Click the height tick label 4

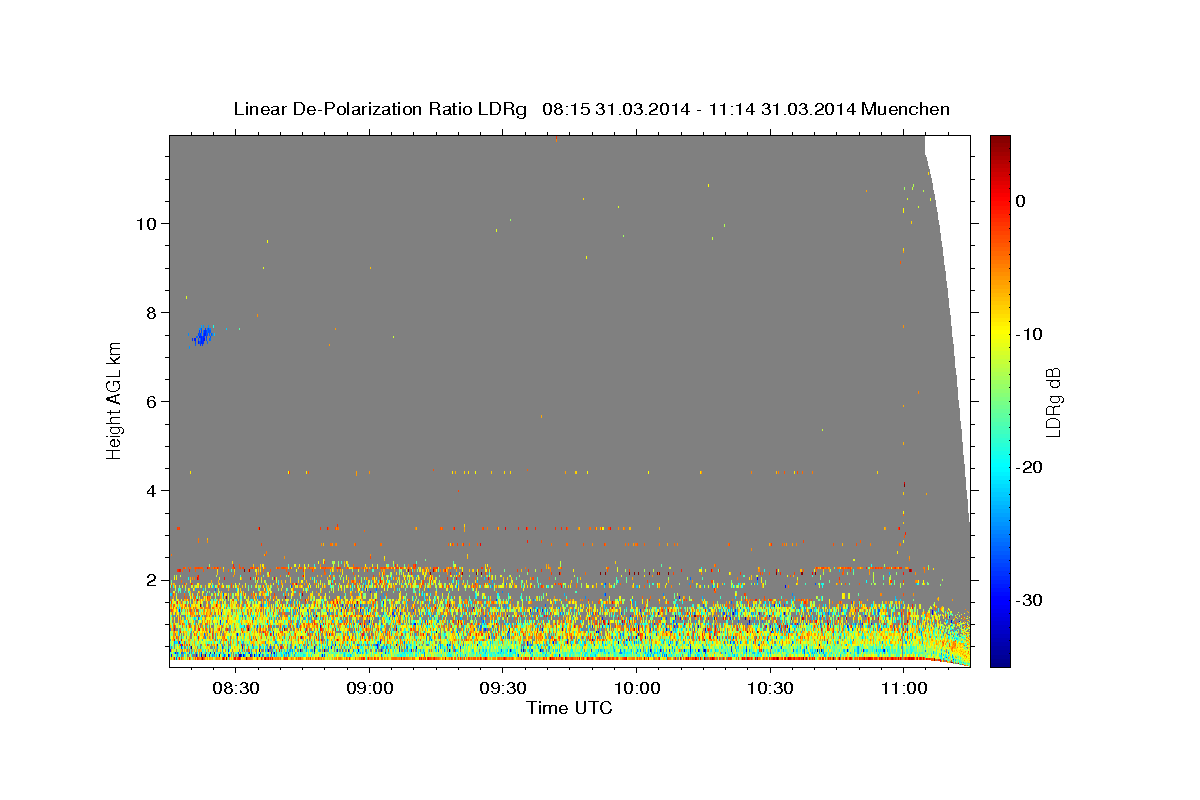point(152,490)
